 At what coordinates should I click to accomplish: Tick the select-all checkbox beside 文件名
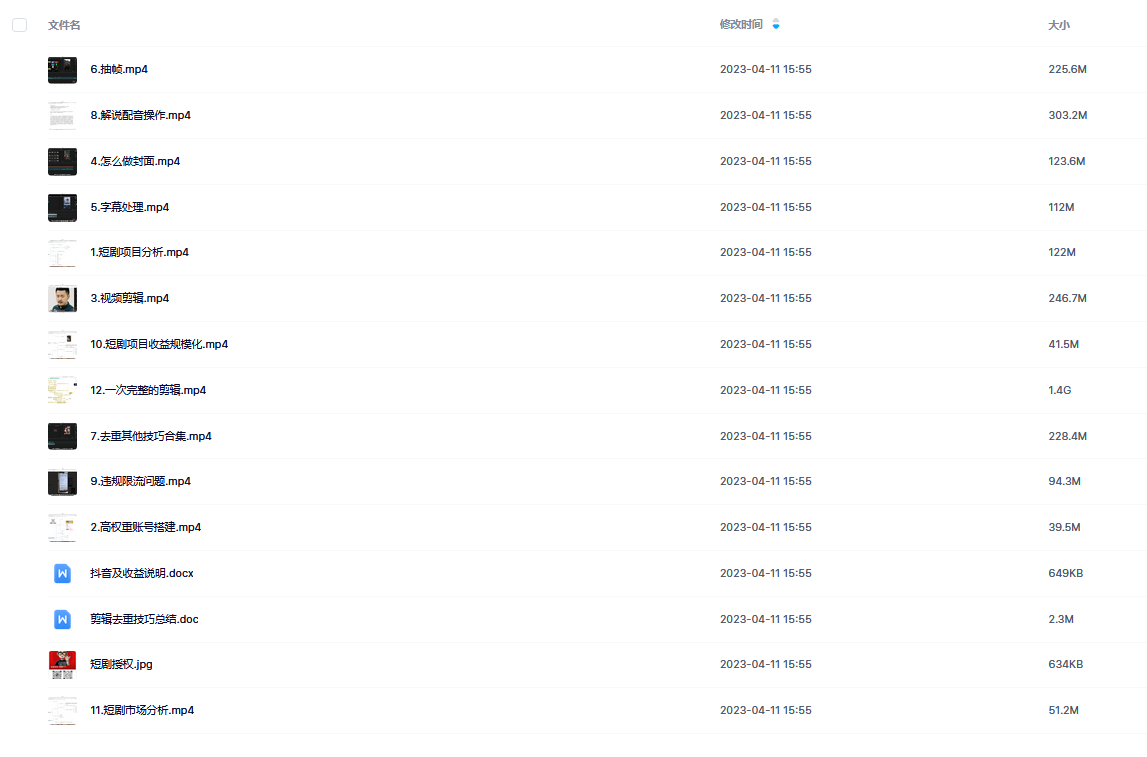(20, 25)
